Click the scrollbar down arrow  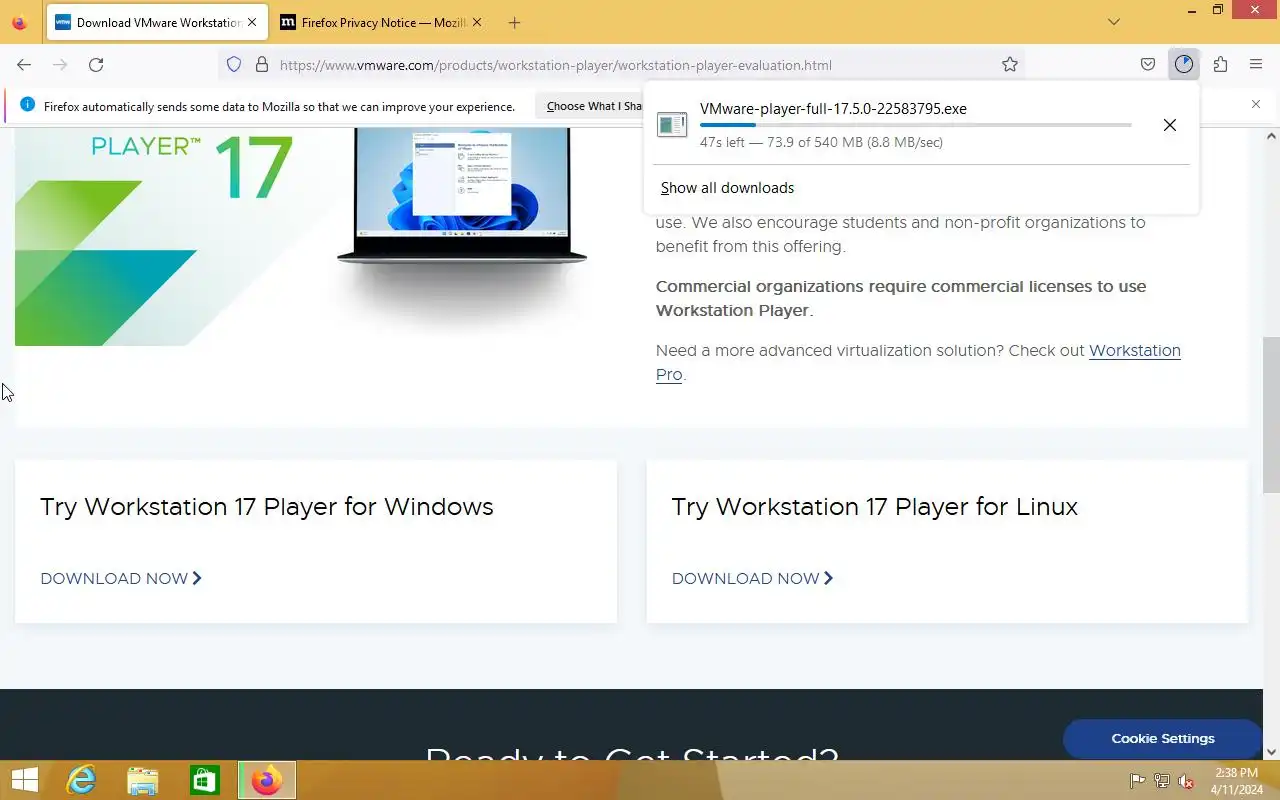[x=1271, y=752]
